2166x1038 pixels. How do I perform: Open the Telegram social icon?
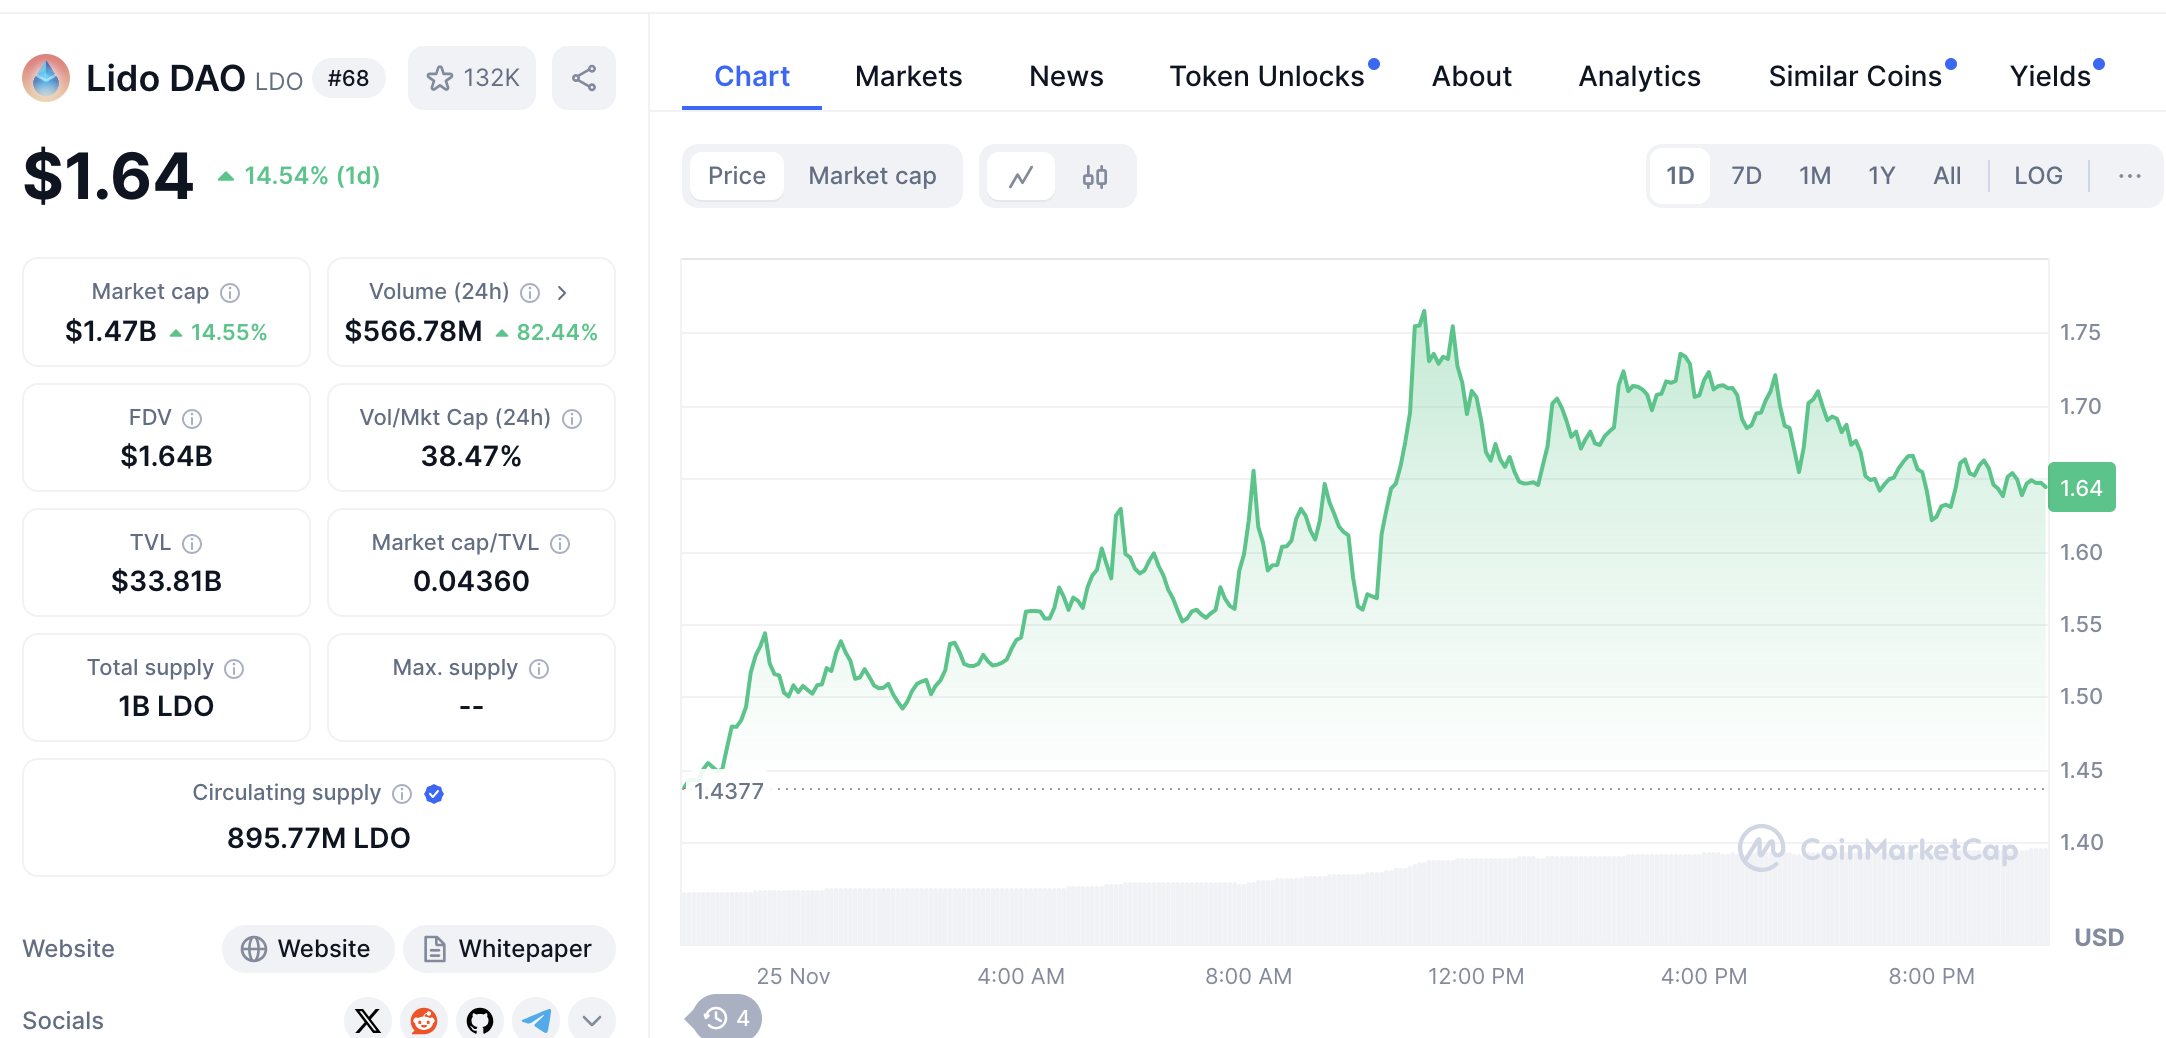click(x=536, y=1020)
